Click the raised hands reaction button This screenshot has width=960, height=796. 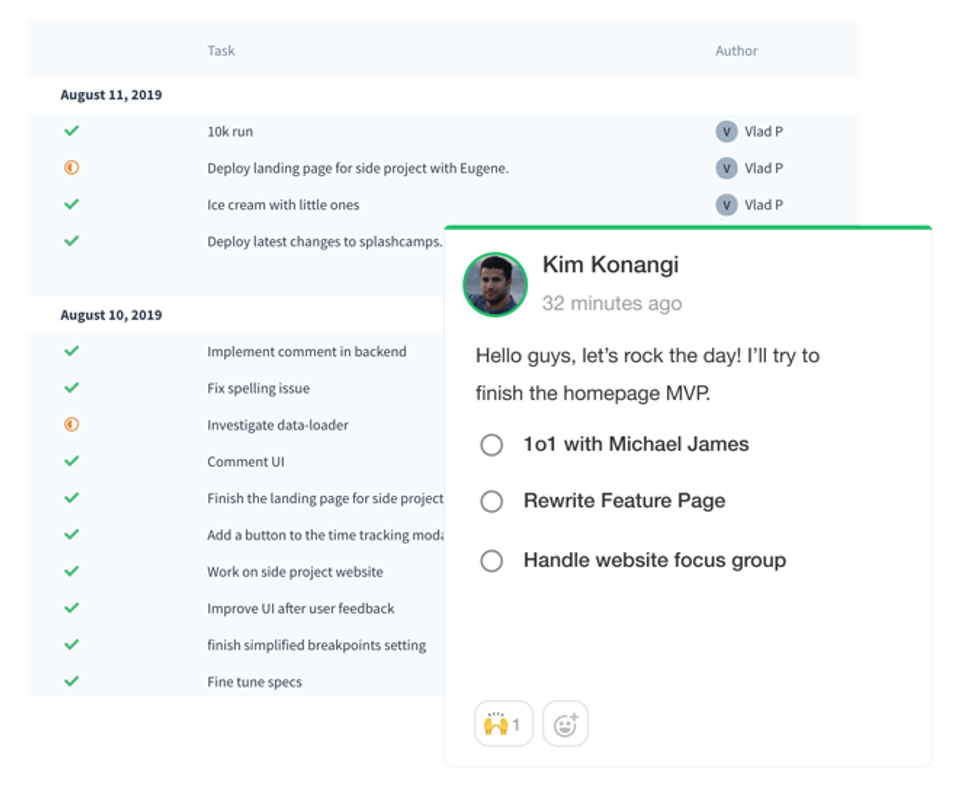[503, 724]
